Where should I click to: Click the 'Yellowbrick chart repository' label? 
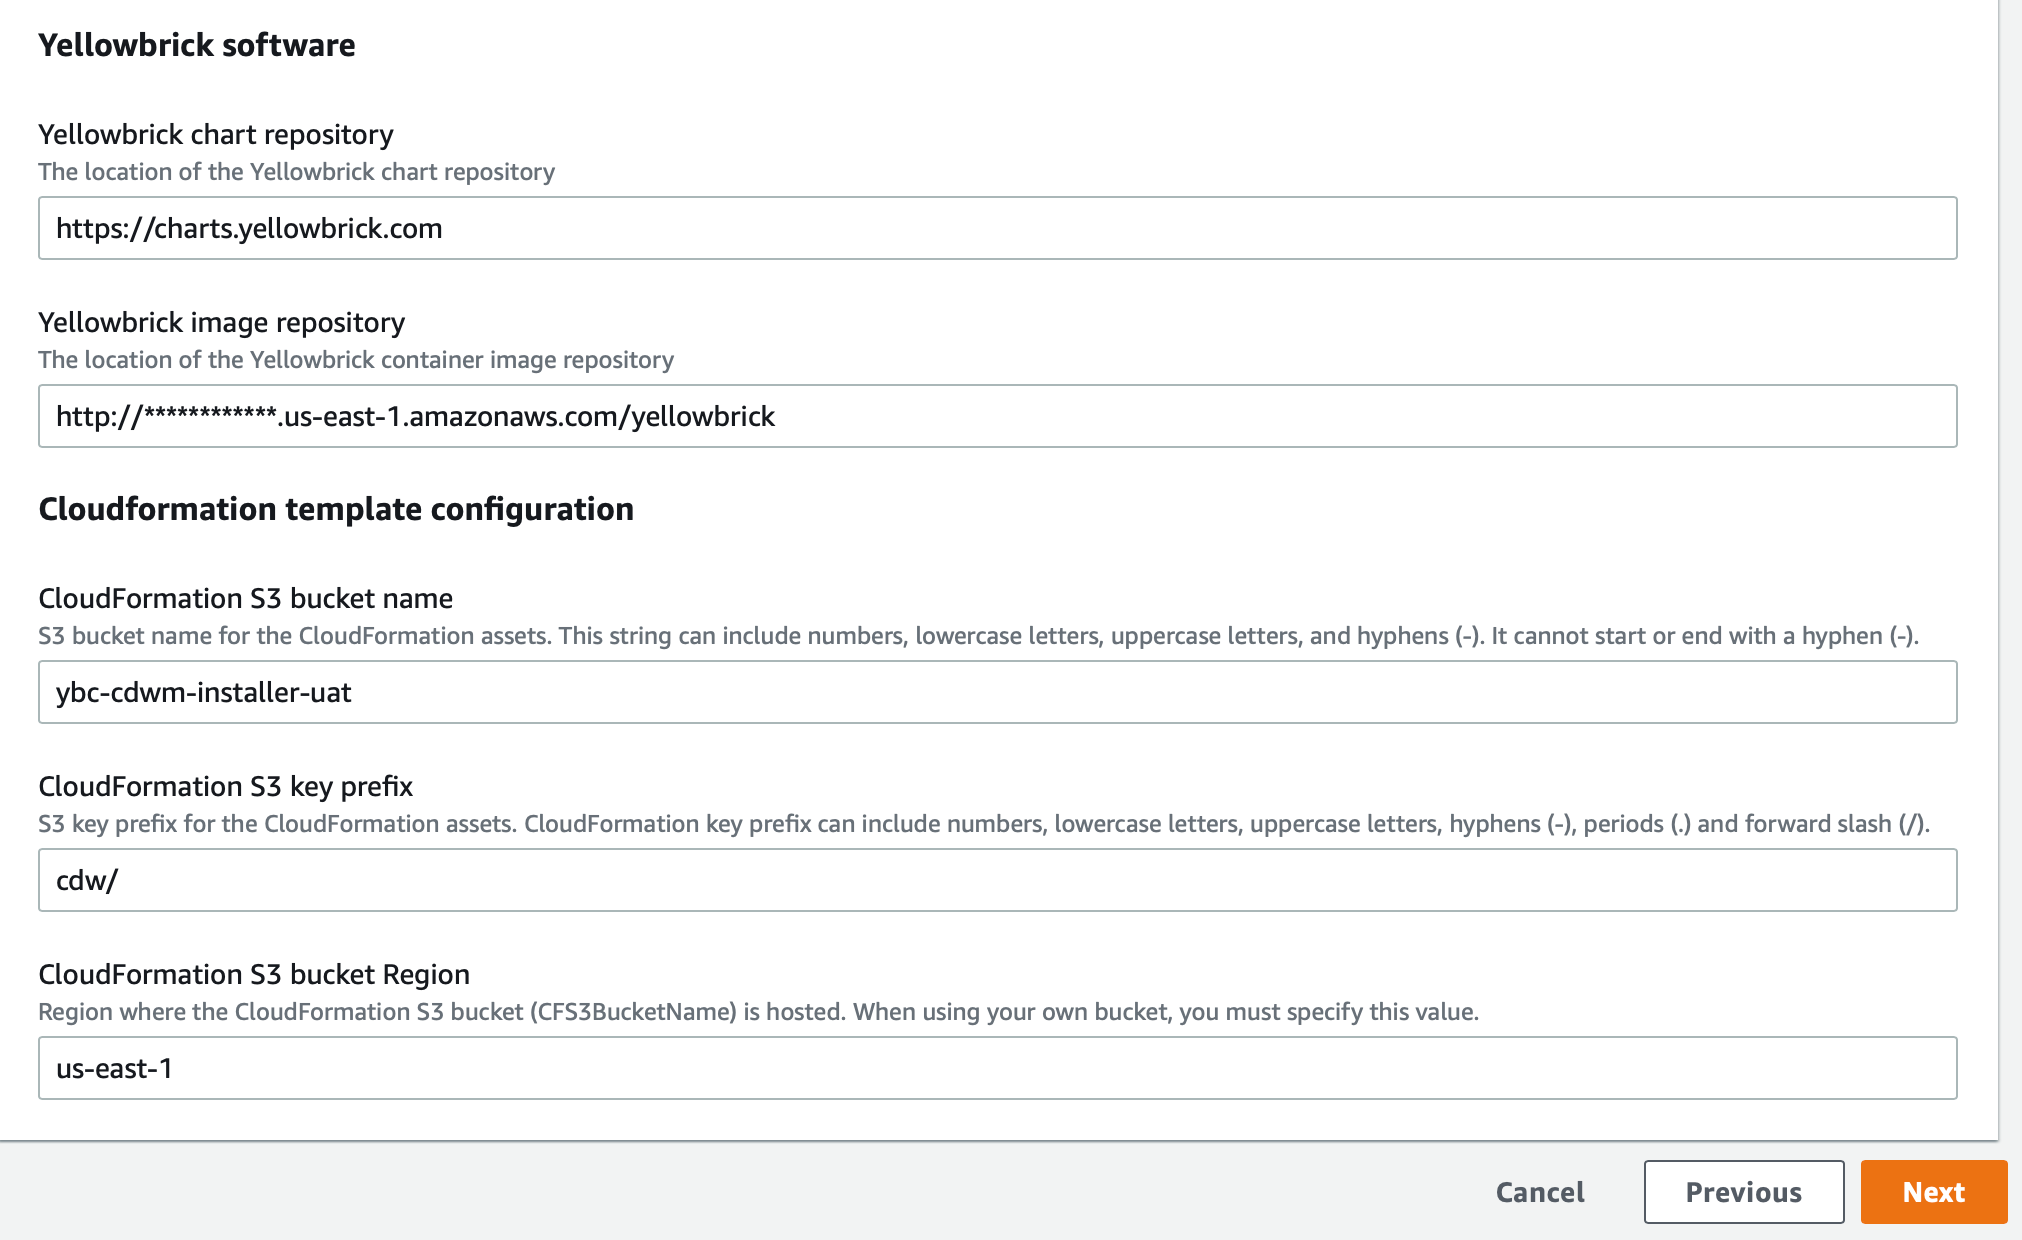pyautogui.click(x=216, y=134)
